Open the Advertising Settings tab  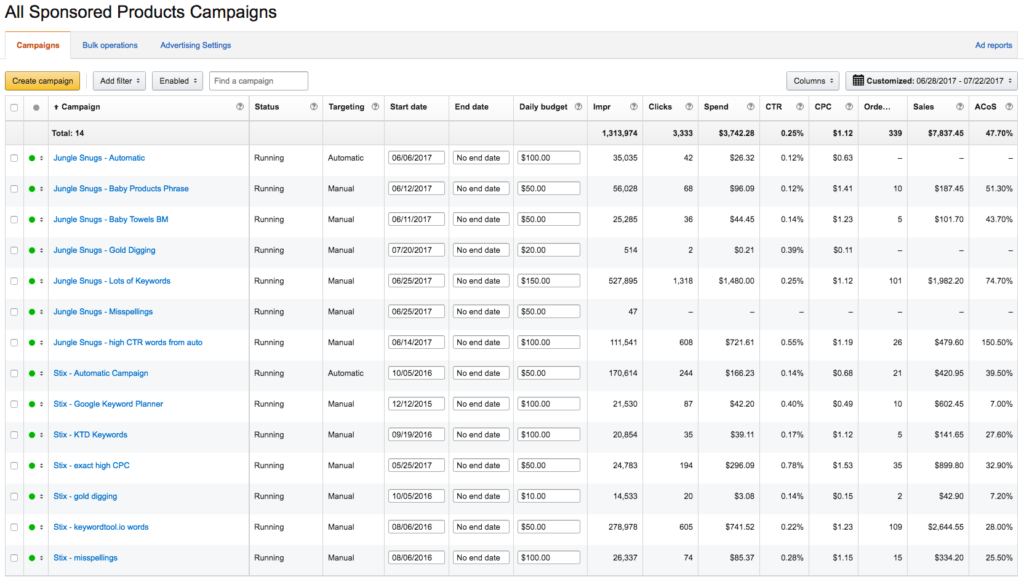(196, 45)
